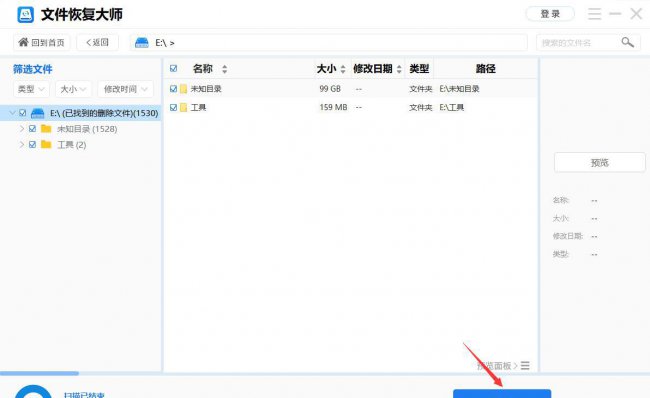Toggle the select-all checkbox in table header
The height and width of the screenshot is (398, 650).
click(173, 68)
